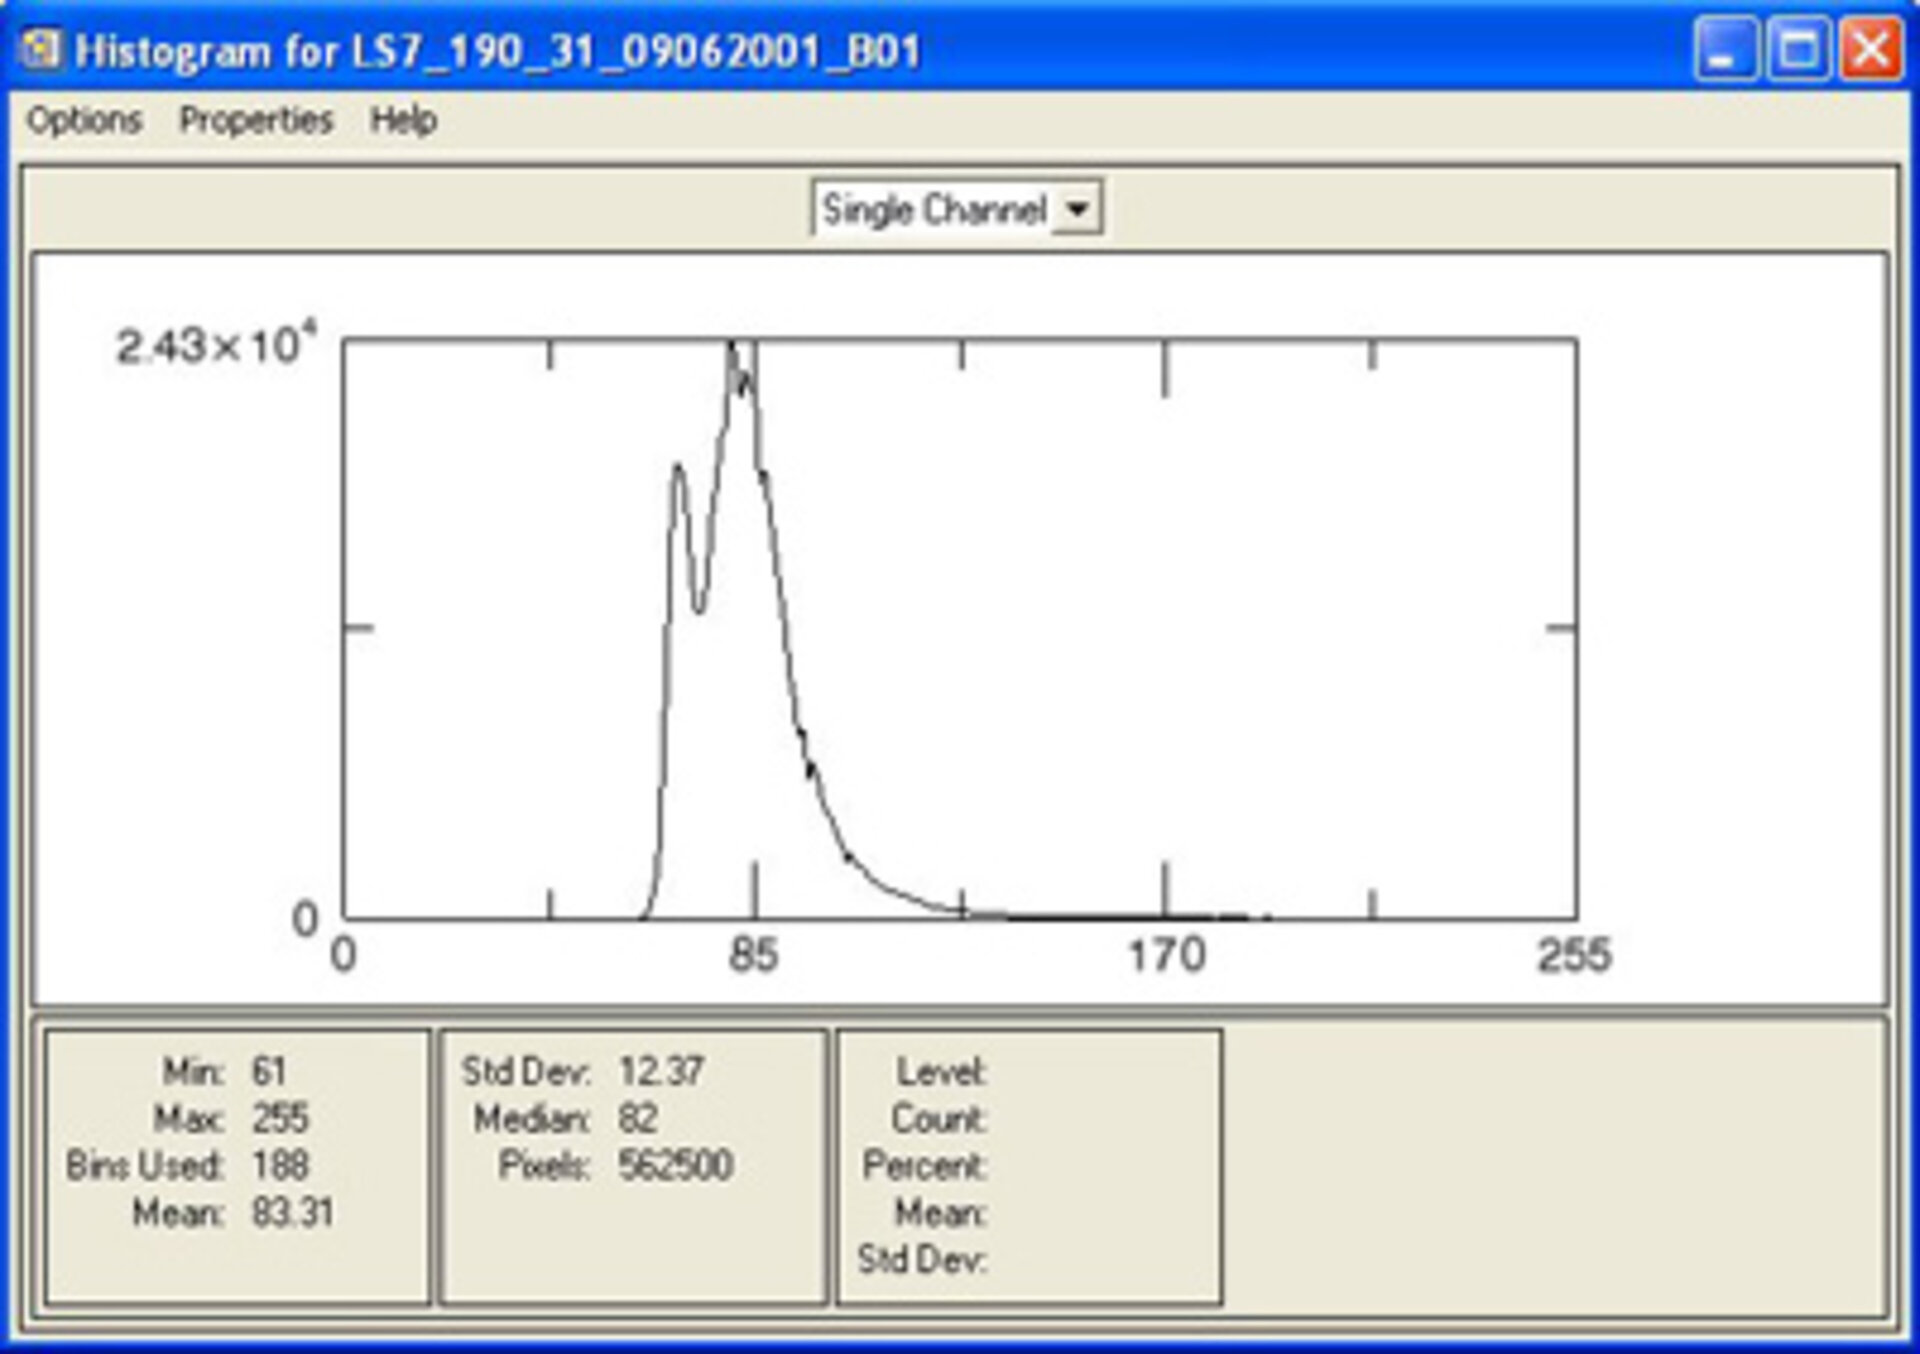Minimize the Histogram window
Viewport: 1920px width, 1354px height.
point(1726,48)
